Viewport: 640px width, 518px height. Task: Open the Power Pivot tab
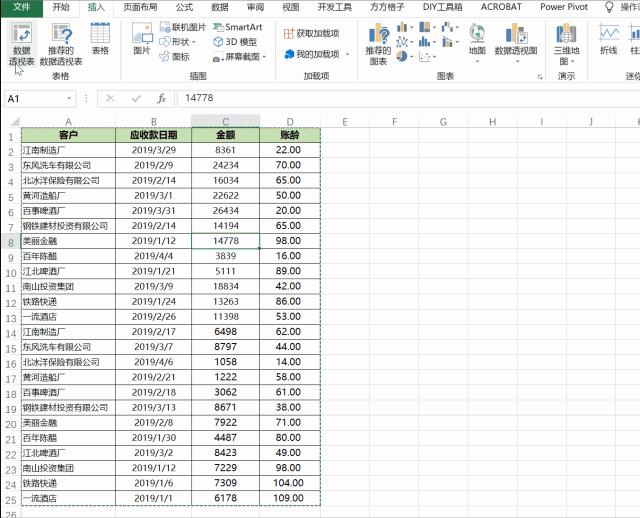564,7
